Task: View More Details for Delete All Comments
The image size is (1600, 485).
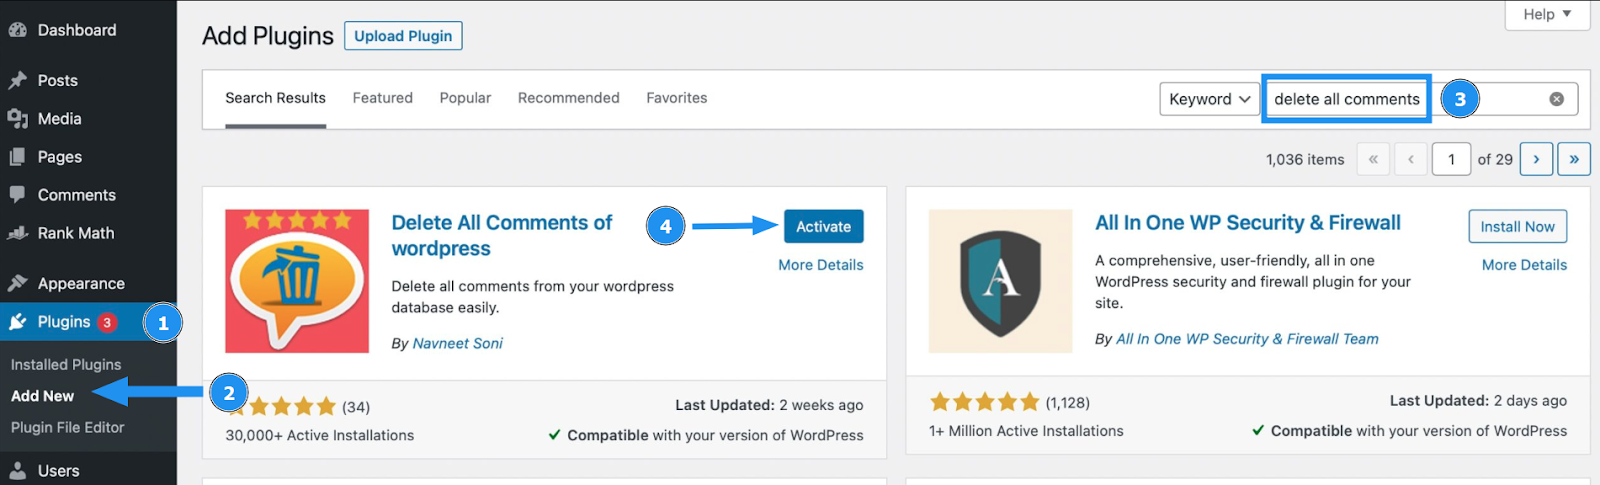Action: 821,265
